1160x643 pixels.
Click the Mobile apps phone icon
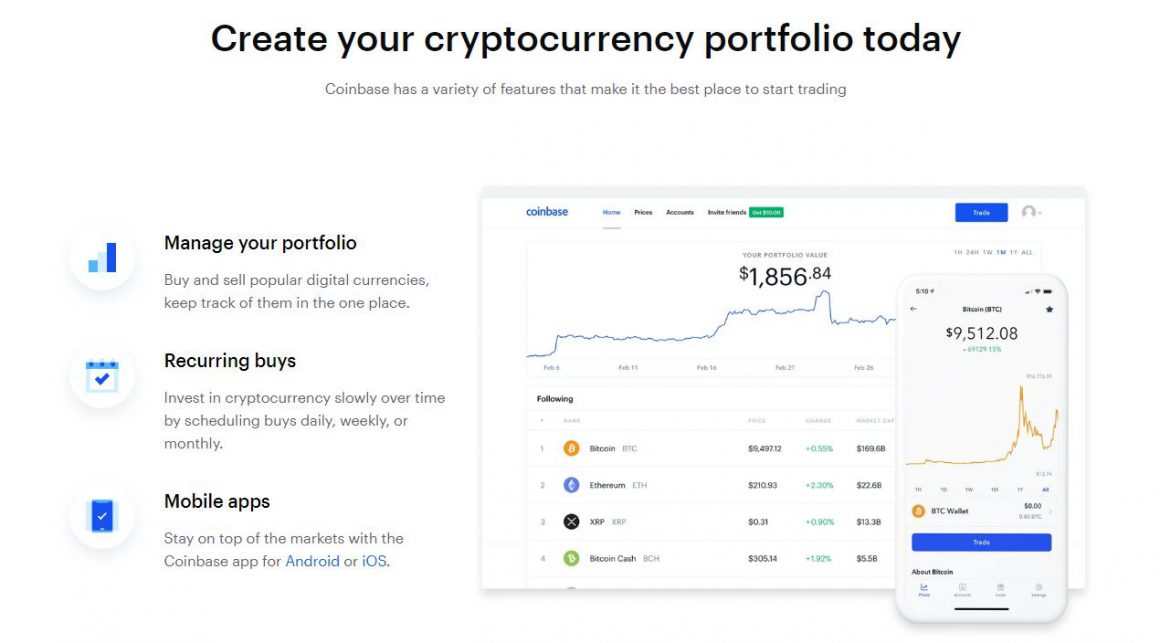[x=102, y=516]
